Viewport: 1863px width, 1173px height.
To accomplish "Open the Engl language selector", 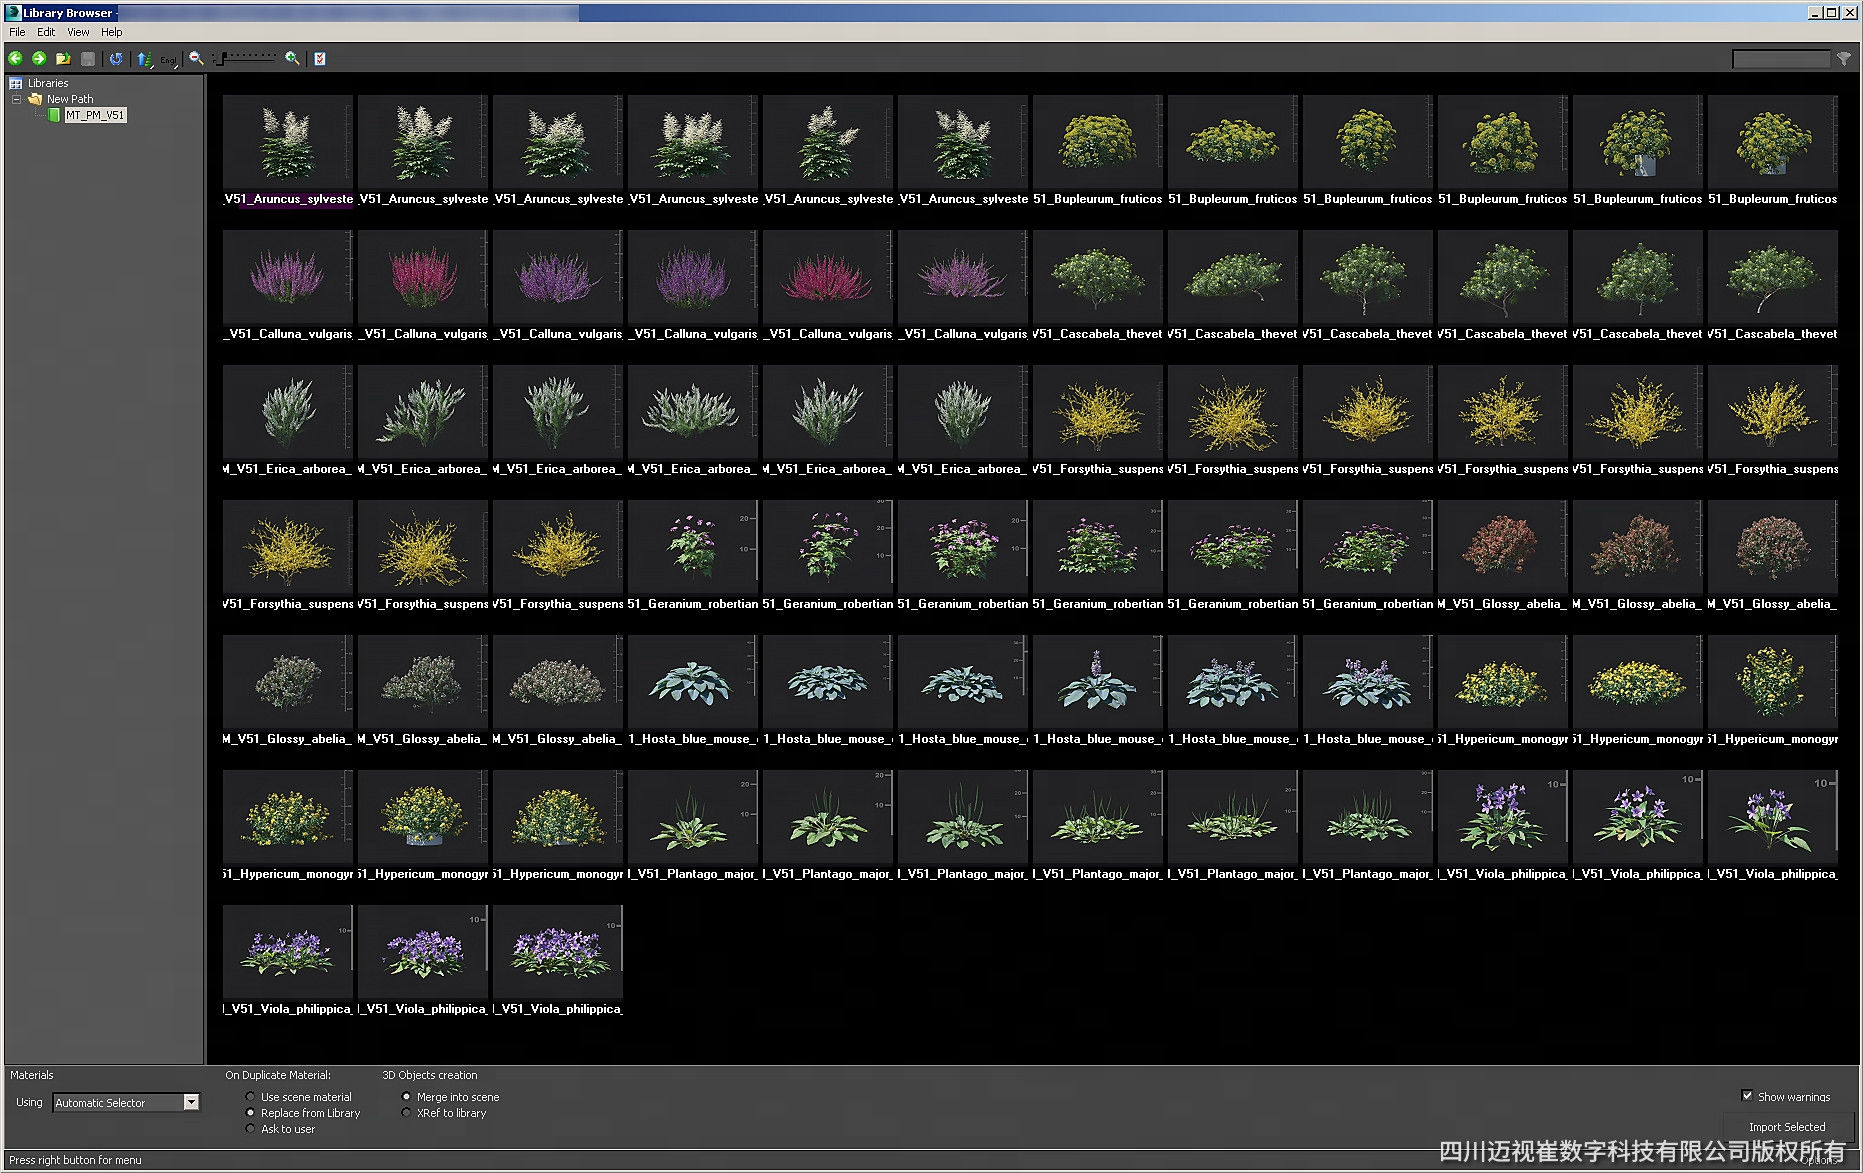I will click(x=167, y=59).
